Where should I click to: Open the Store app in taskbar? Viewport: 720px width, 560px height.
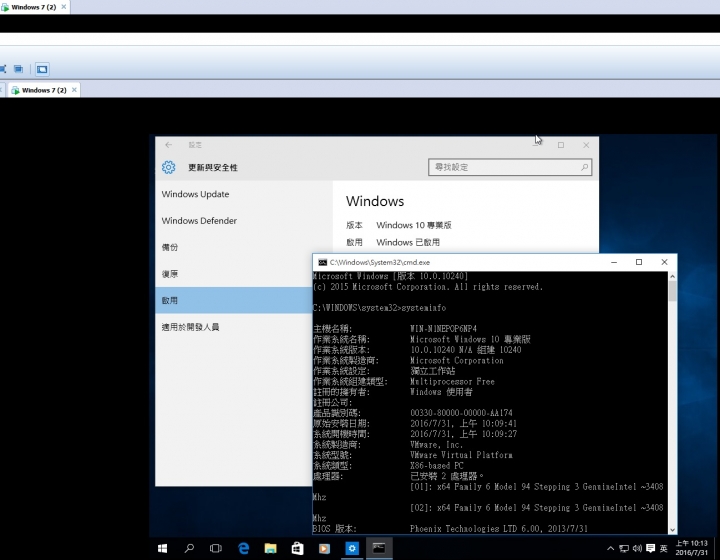pos(298,549)
